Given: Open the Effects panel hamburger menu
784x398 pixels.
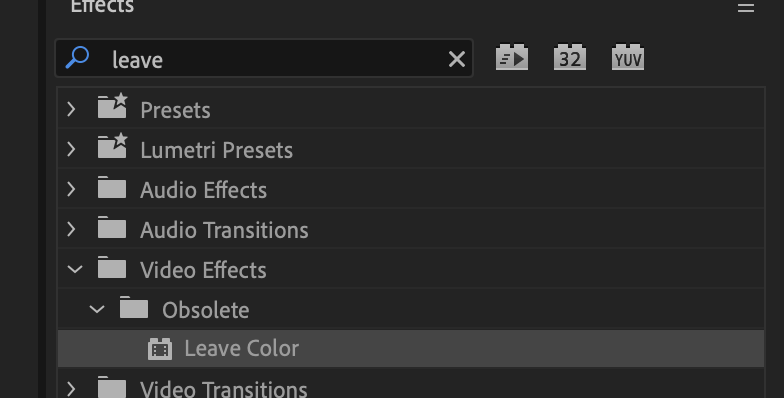Looking at the screenshot, I should point(746,7).
